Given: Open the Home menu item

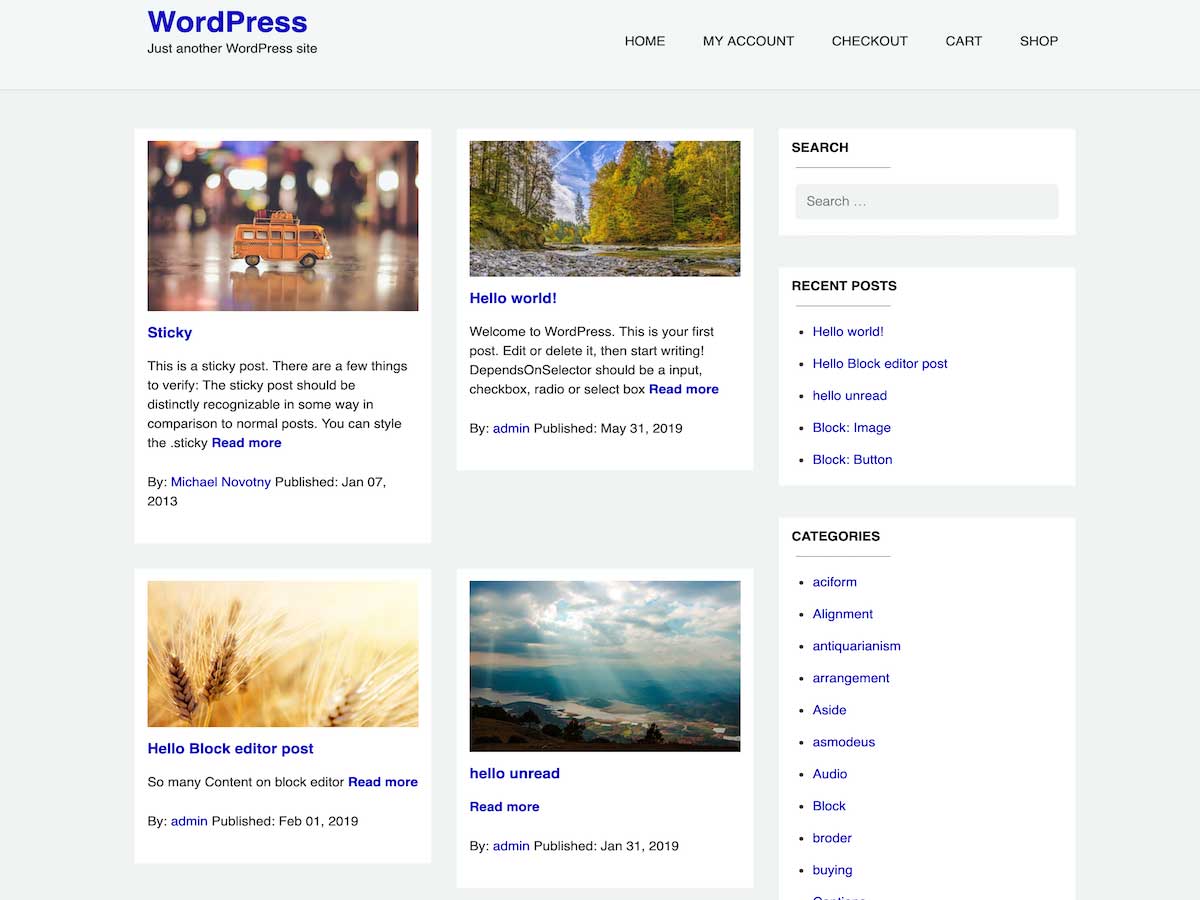Looking at the screenshot, I should point(644,41).
